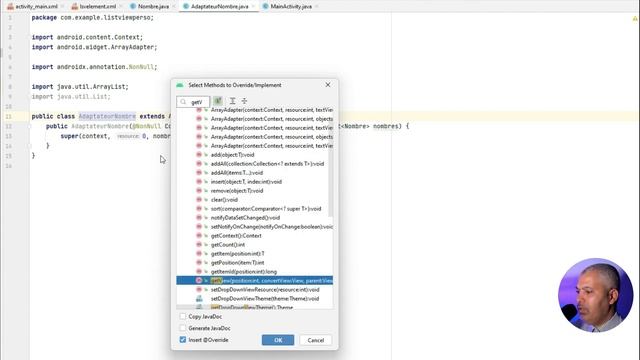Image resolution: width=640 pixels, height=360 pixels.
Task: Toggle the sort alphabetically icon
Action: click(218, 101)
